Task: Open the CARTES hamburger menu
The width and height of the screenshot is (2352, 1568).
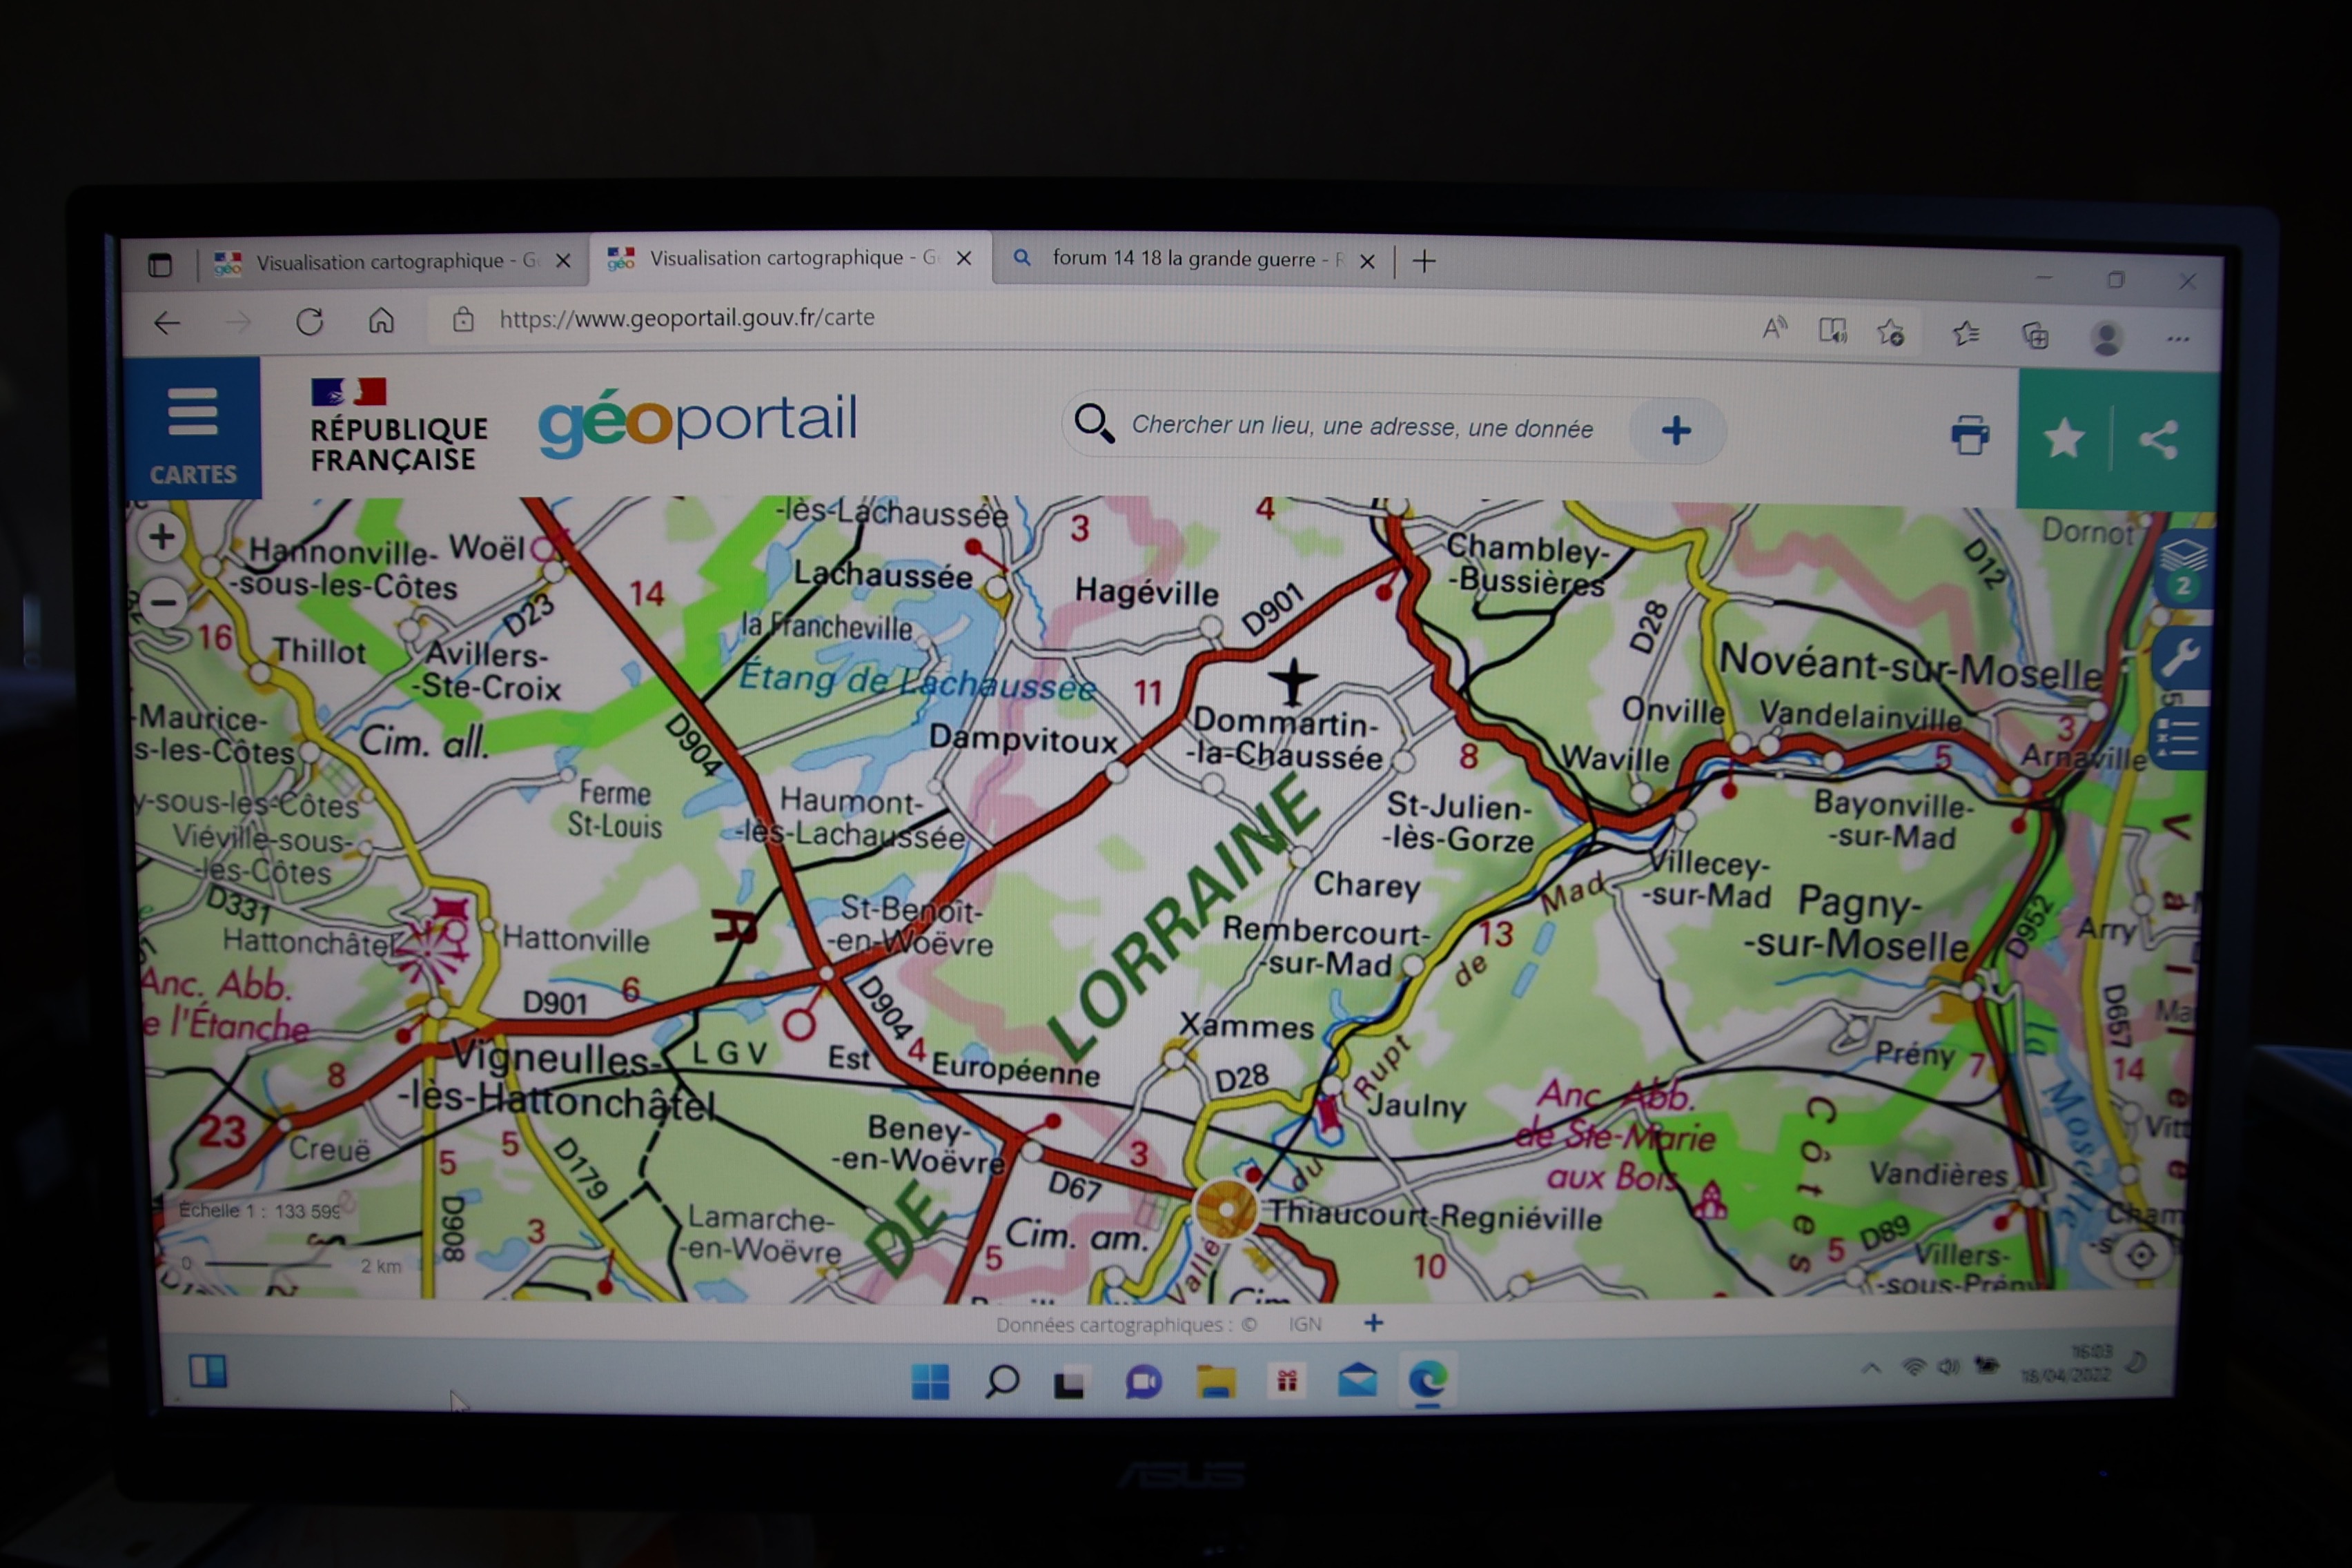Action: point(192,429)
